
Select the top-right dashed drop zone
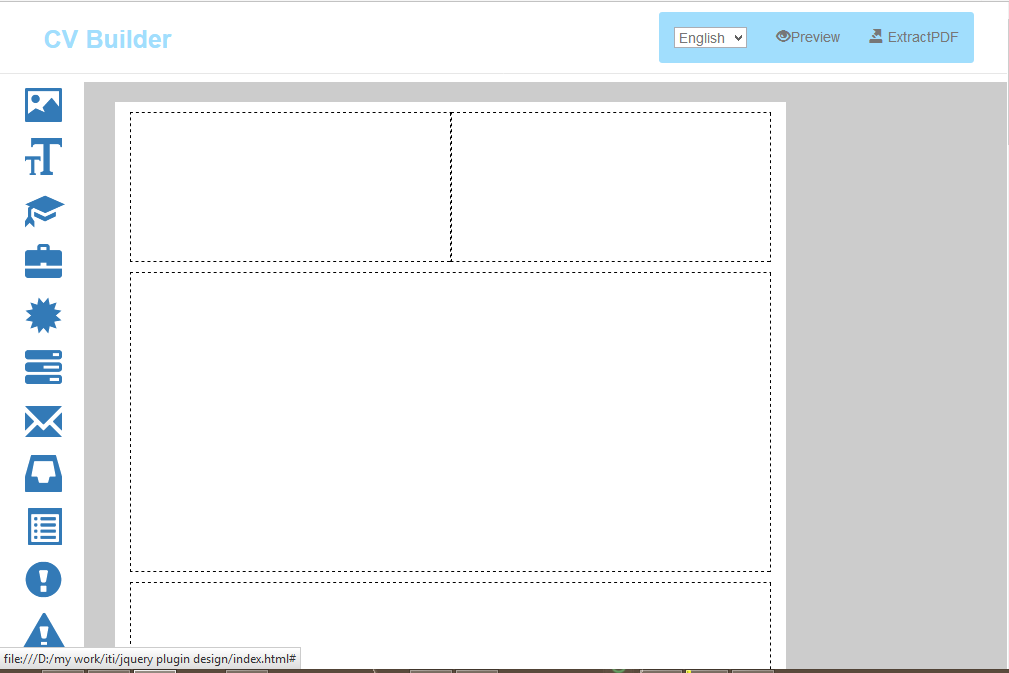(x=611, y=187)
